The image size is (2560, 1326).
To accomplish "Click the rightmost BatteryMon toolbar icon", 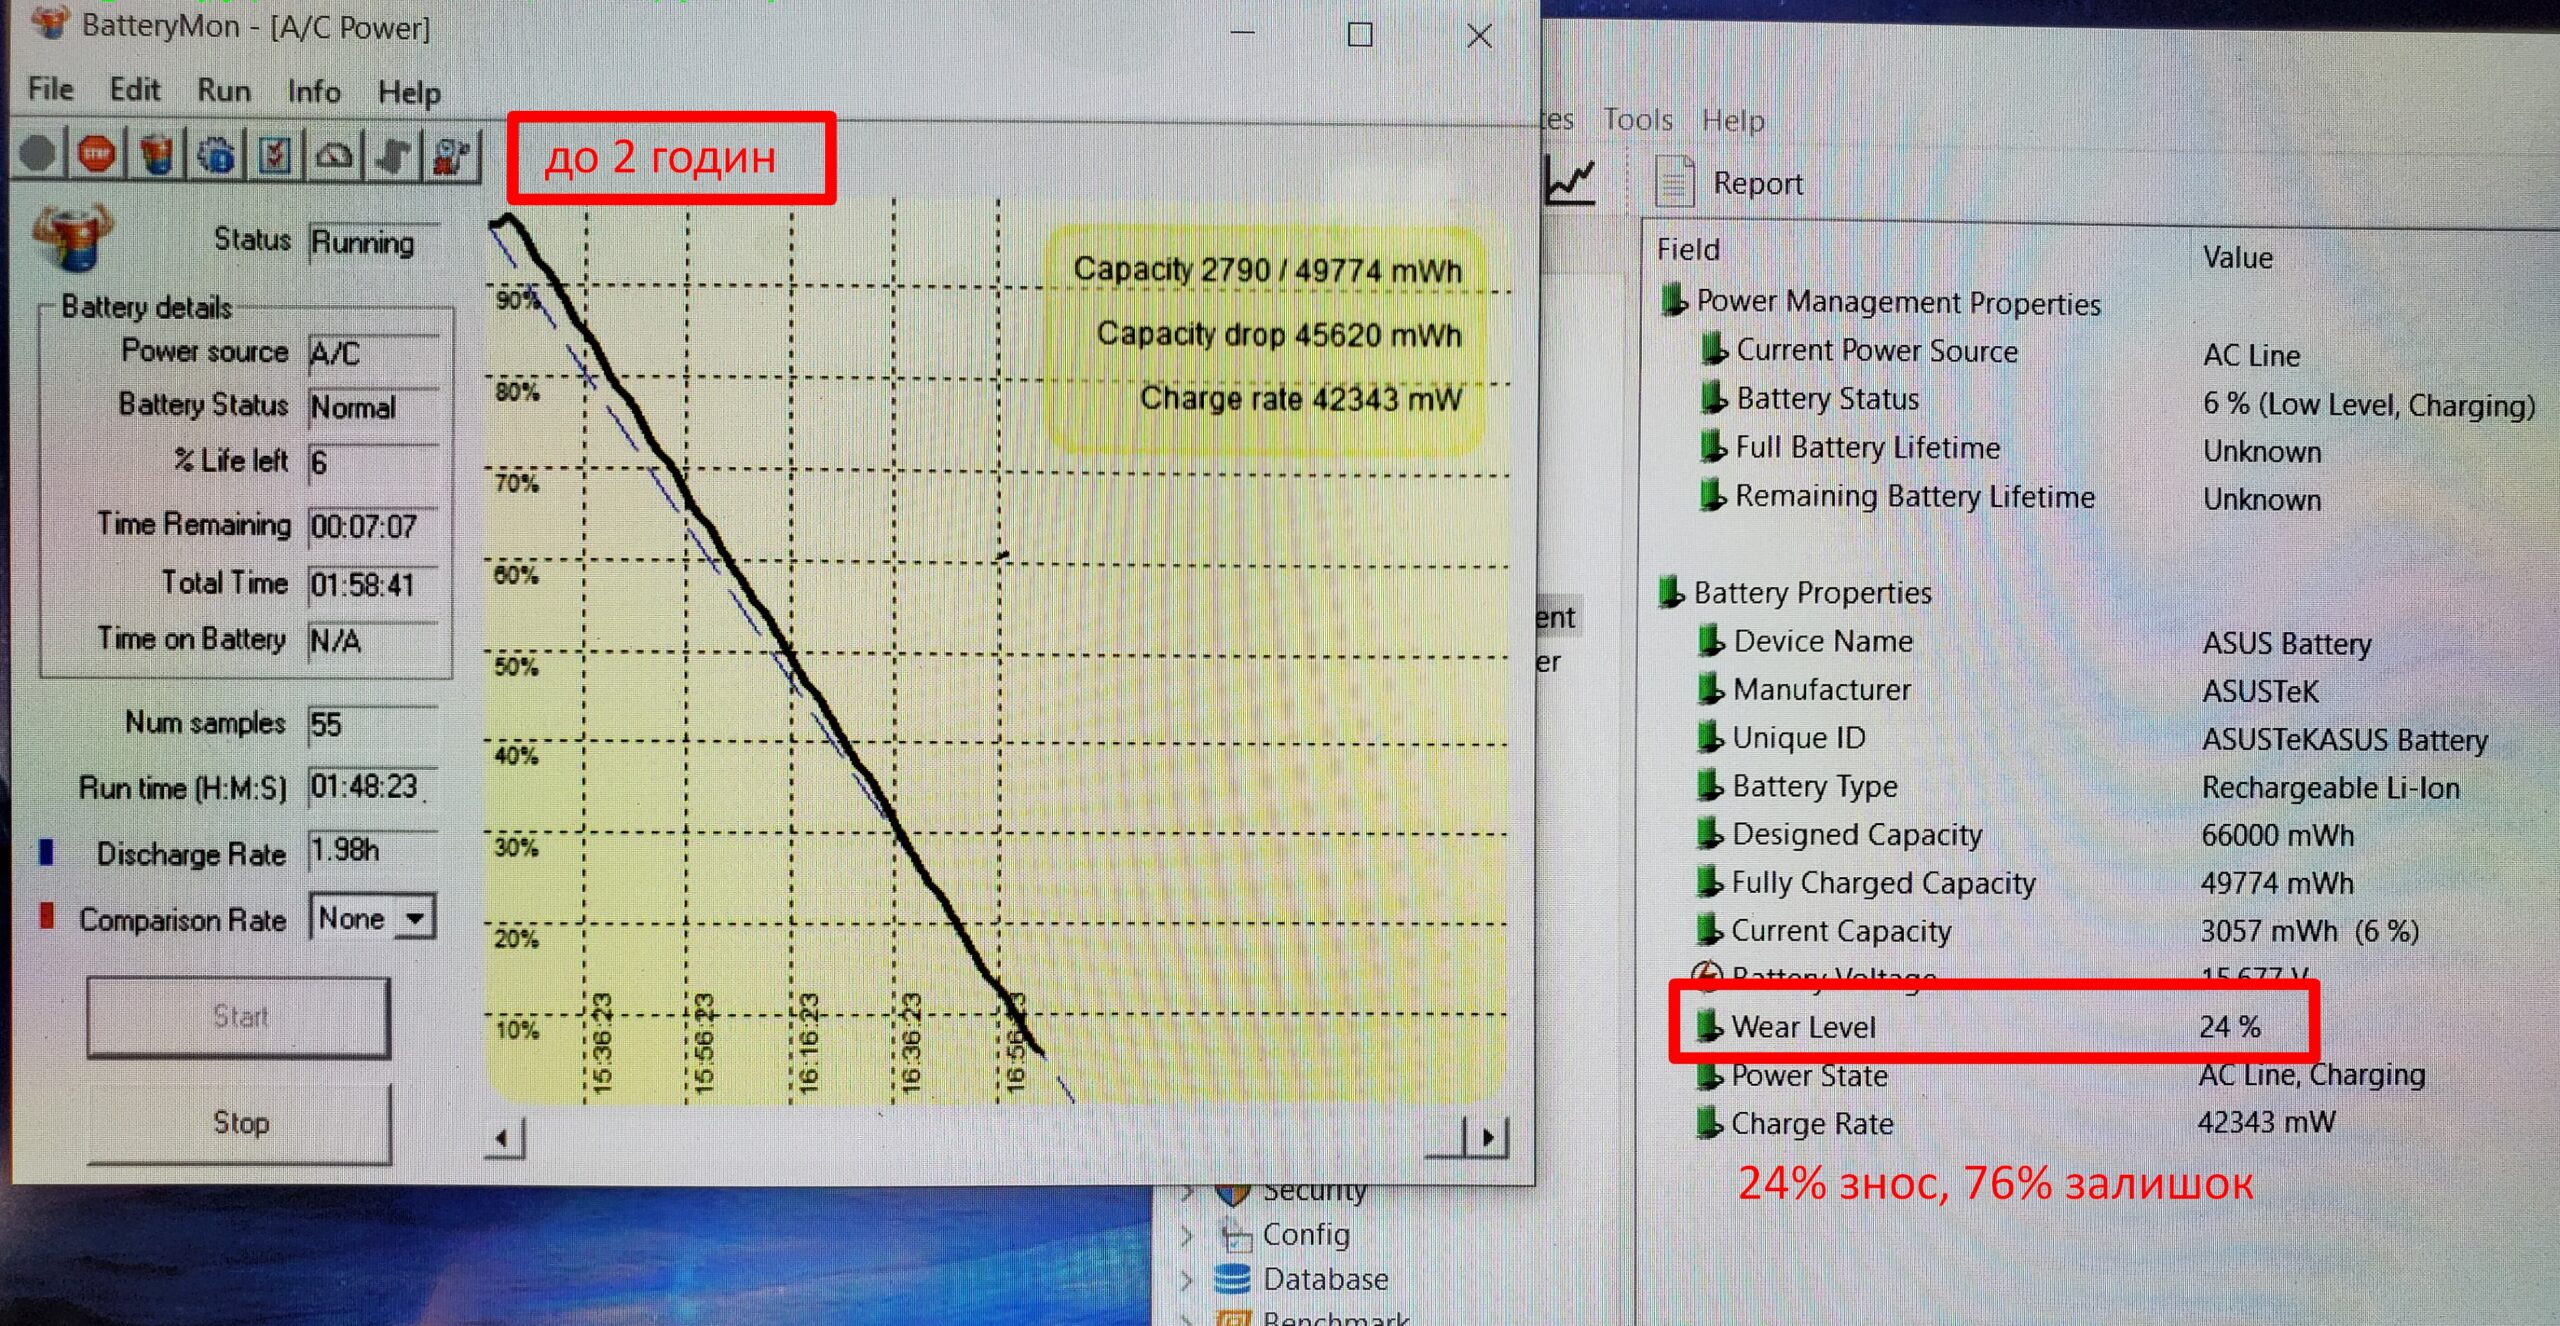I will [x=451, y=155].
